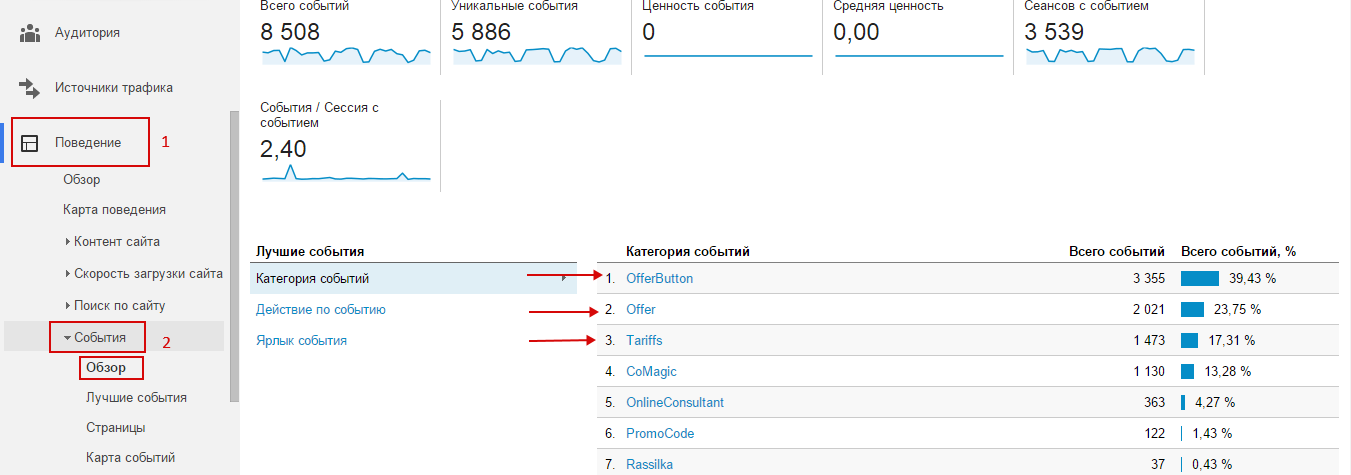The width and height of the screenshot is (1351, 475).
Task: Select Категория событий dimension row
Action: [x=413, y=278]
